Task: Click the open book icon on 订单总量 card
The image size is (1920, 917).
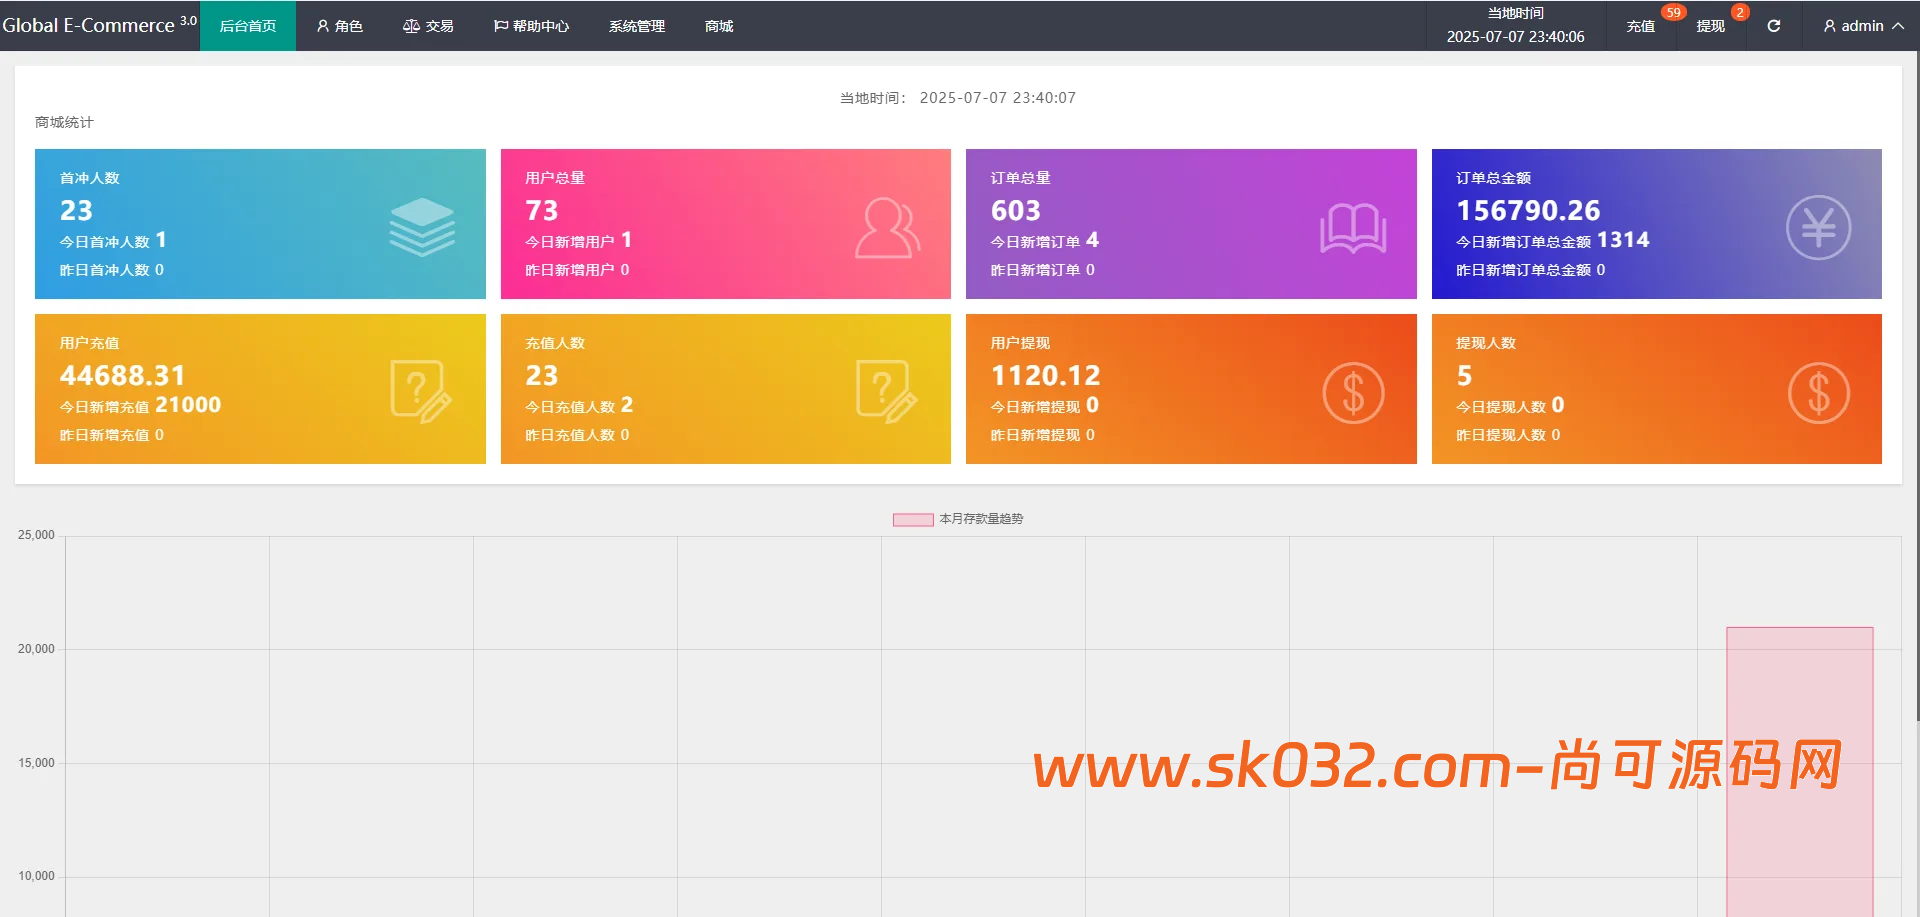Action: (1352, 228)
